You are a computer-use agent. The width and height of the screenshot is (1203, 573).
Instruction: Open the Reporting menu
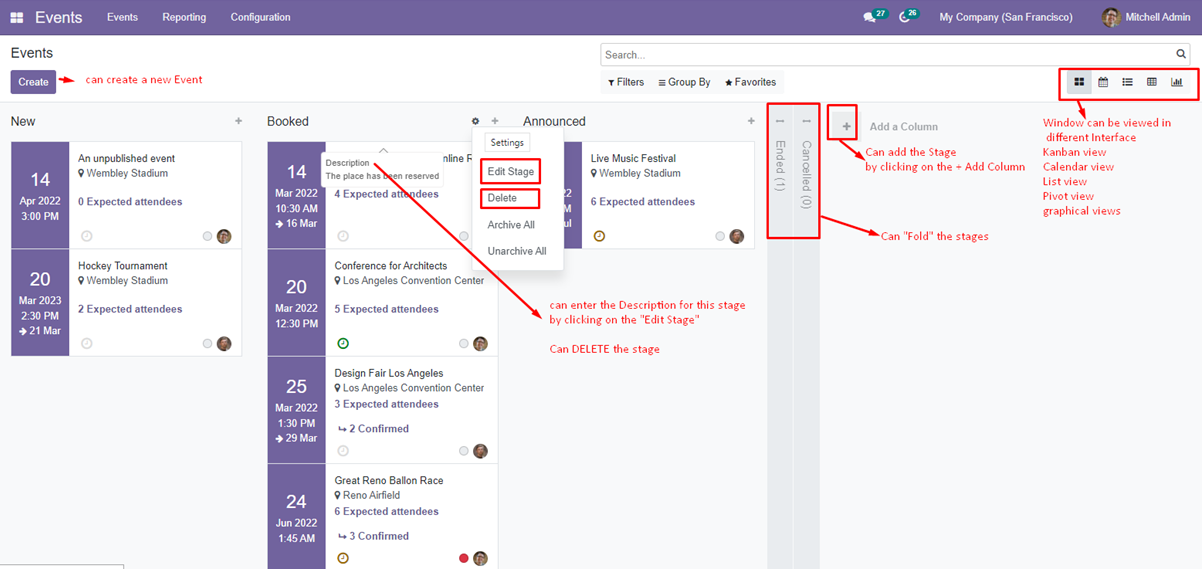pos(184,18)
